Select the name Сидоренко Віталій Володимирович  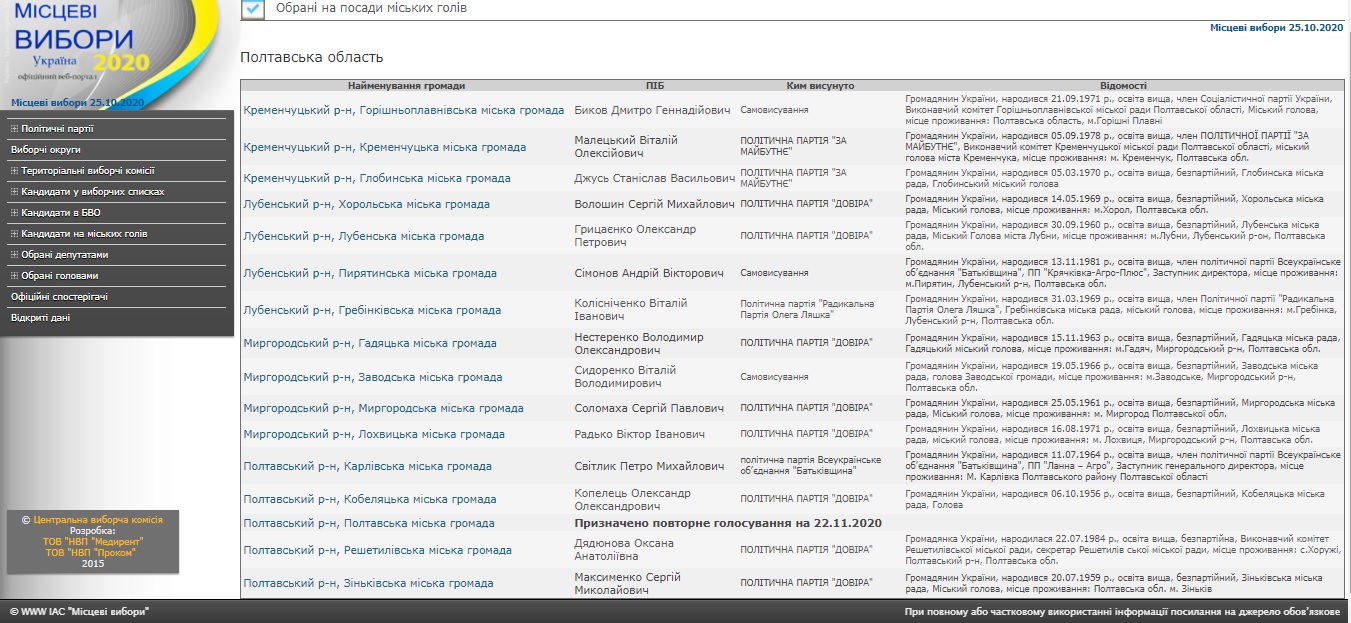pos(625,377)
